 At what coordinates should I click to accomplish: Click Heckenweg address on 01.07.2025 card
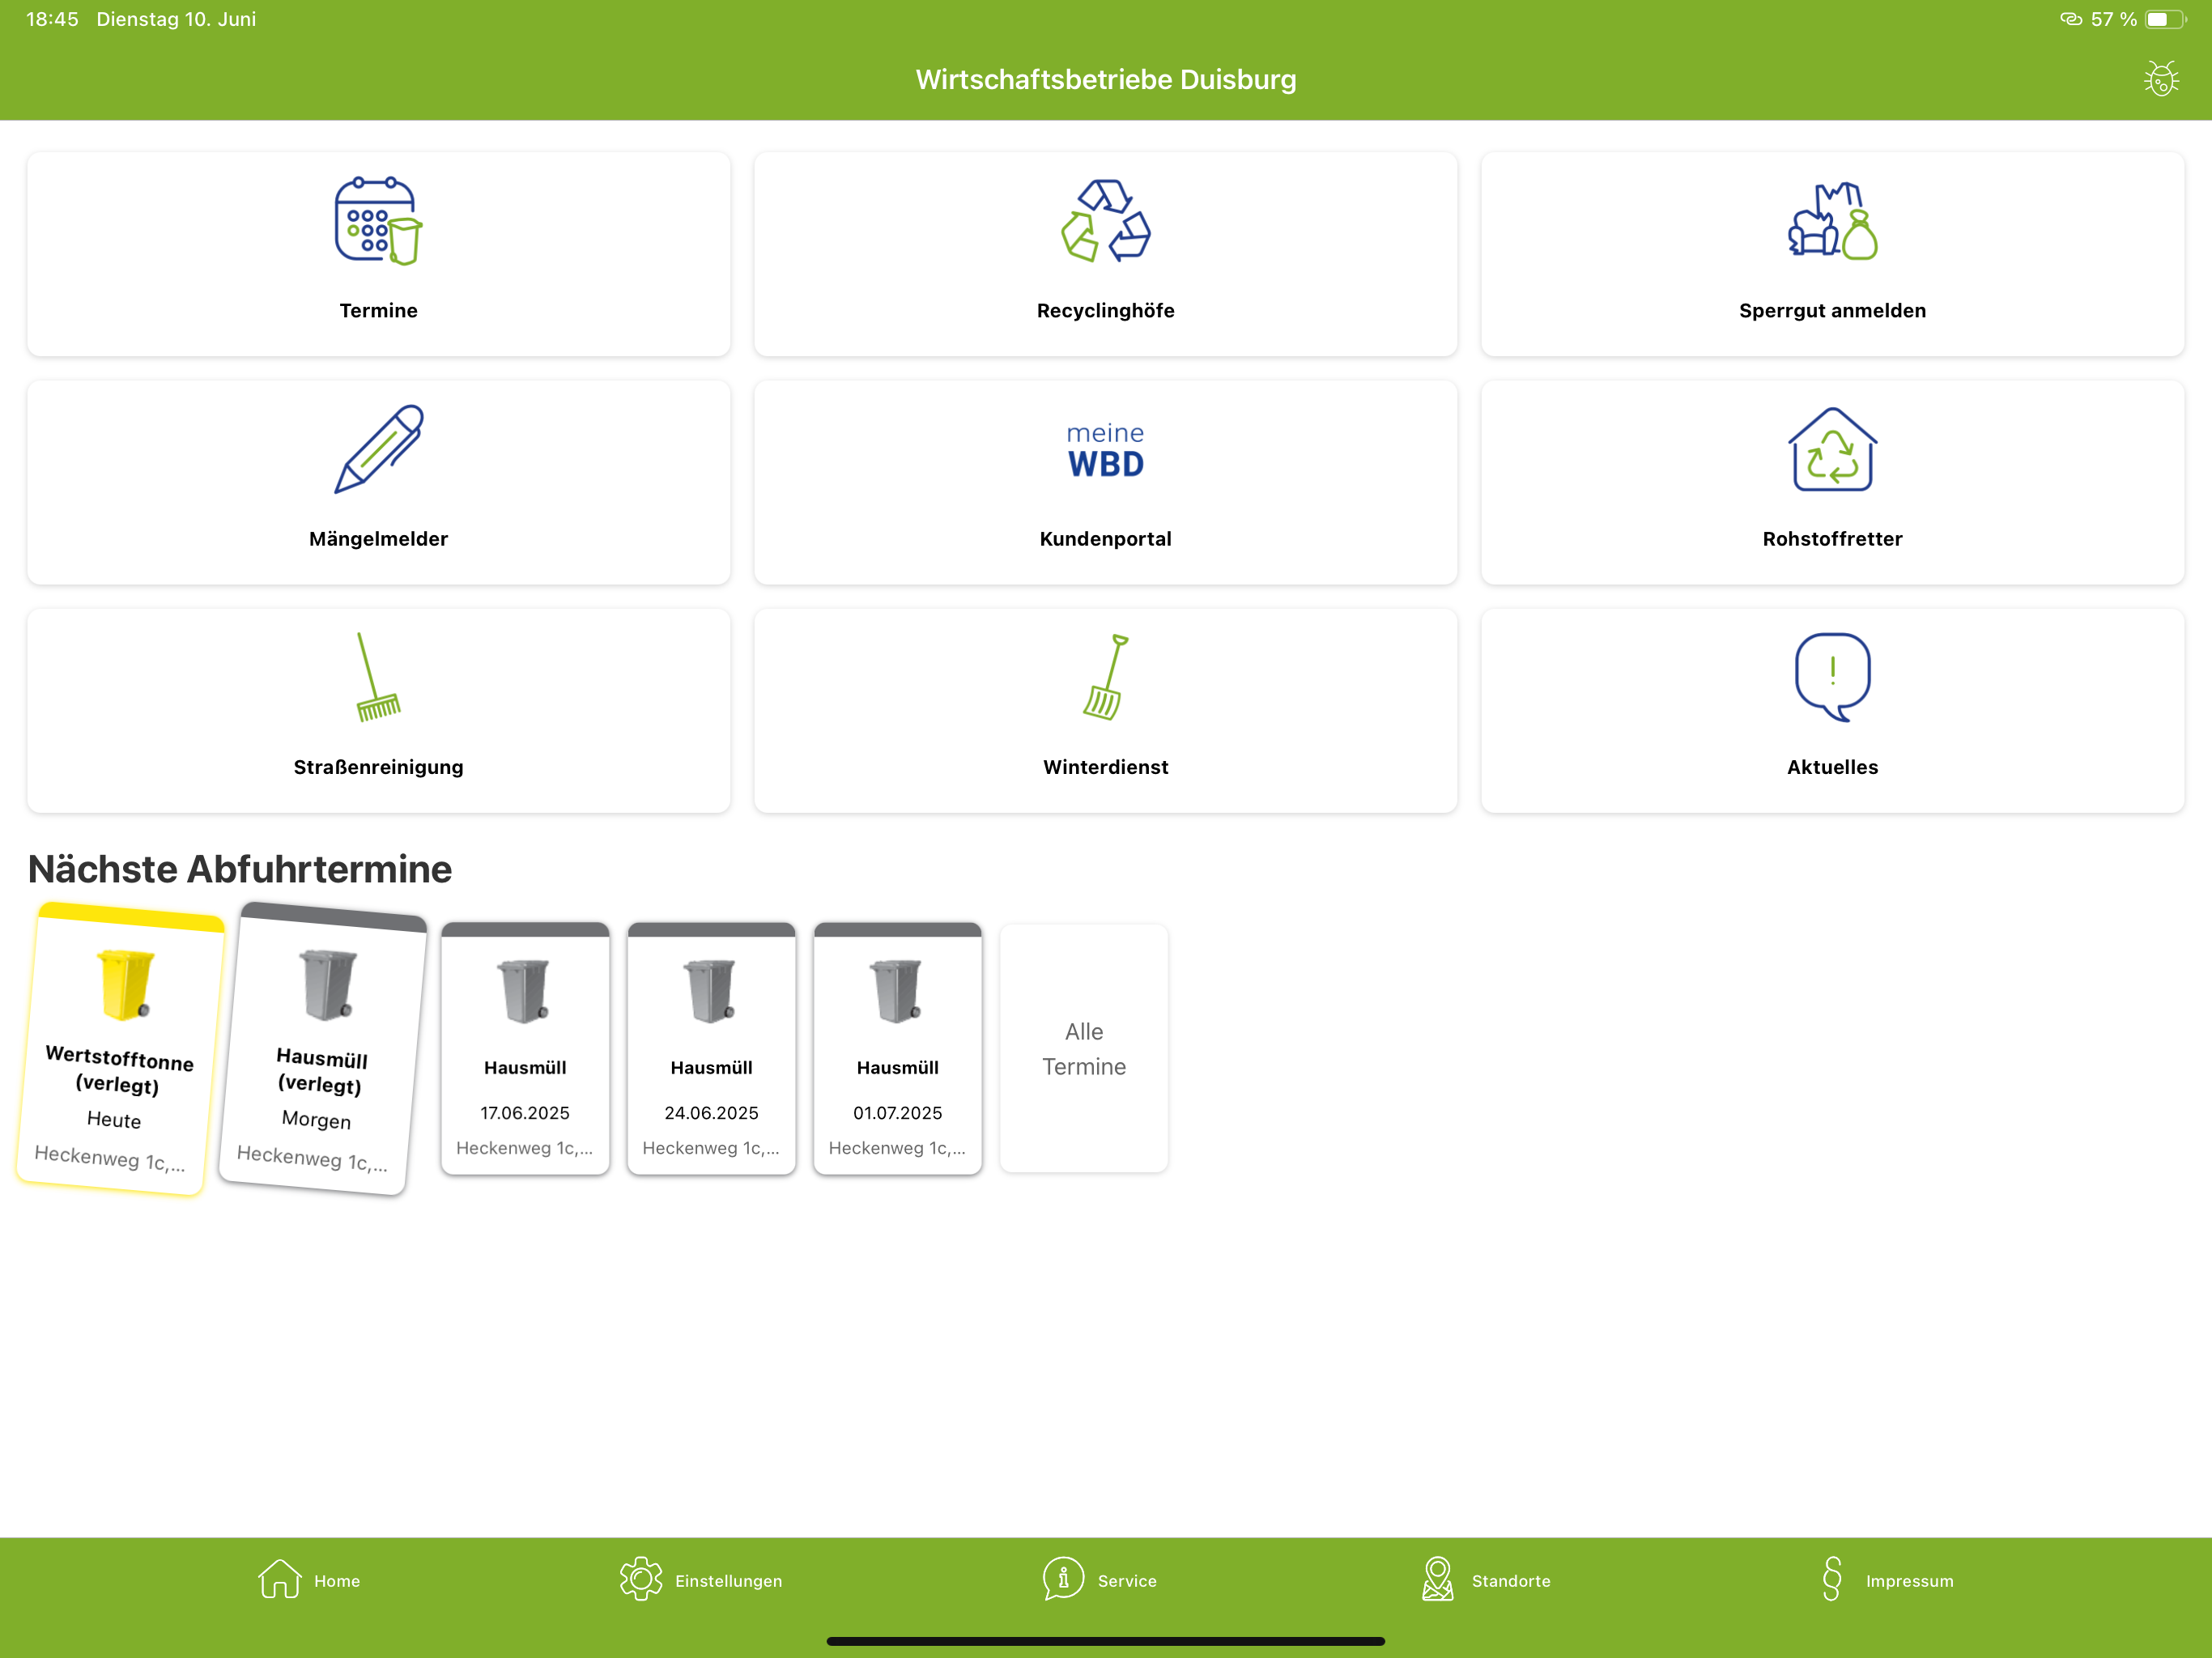point(896,1148)
